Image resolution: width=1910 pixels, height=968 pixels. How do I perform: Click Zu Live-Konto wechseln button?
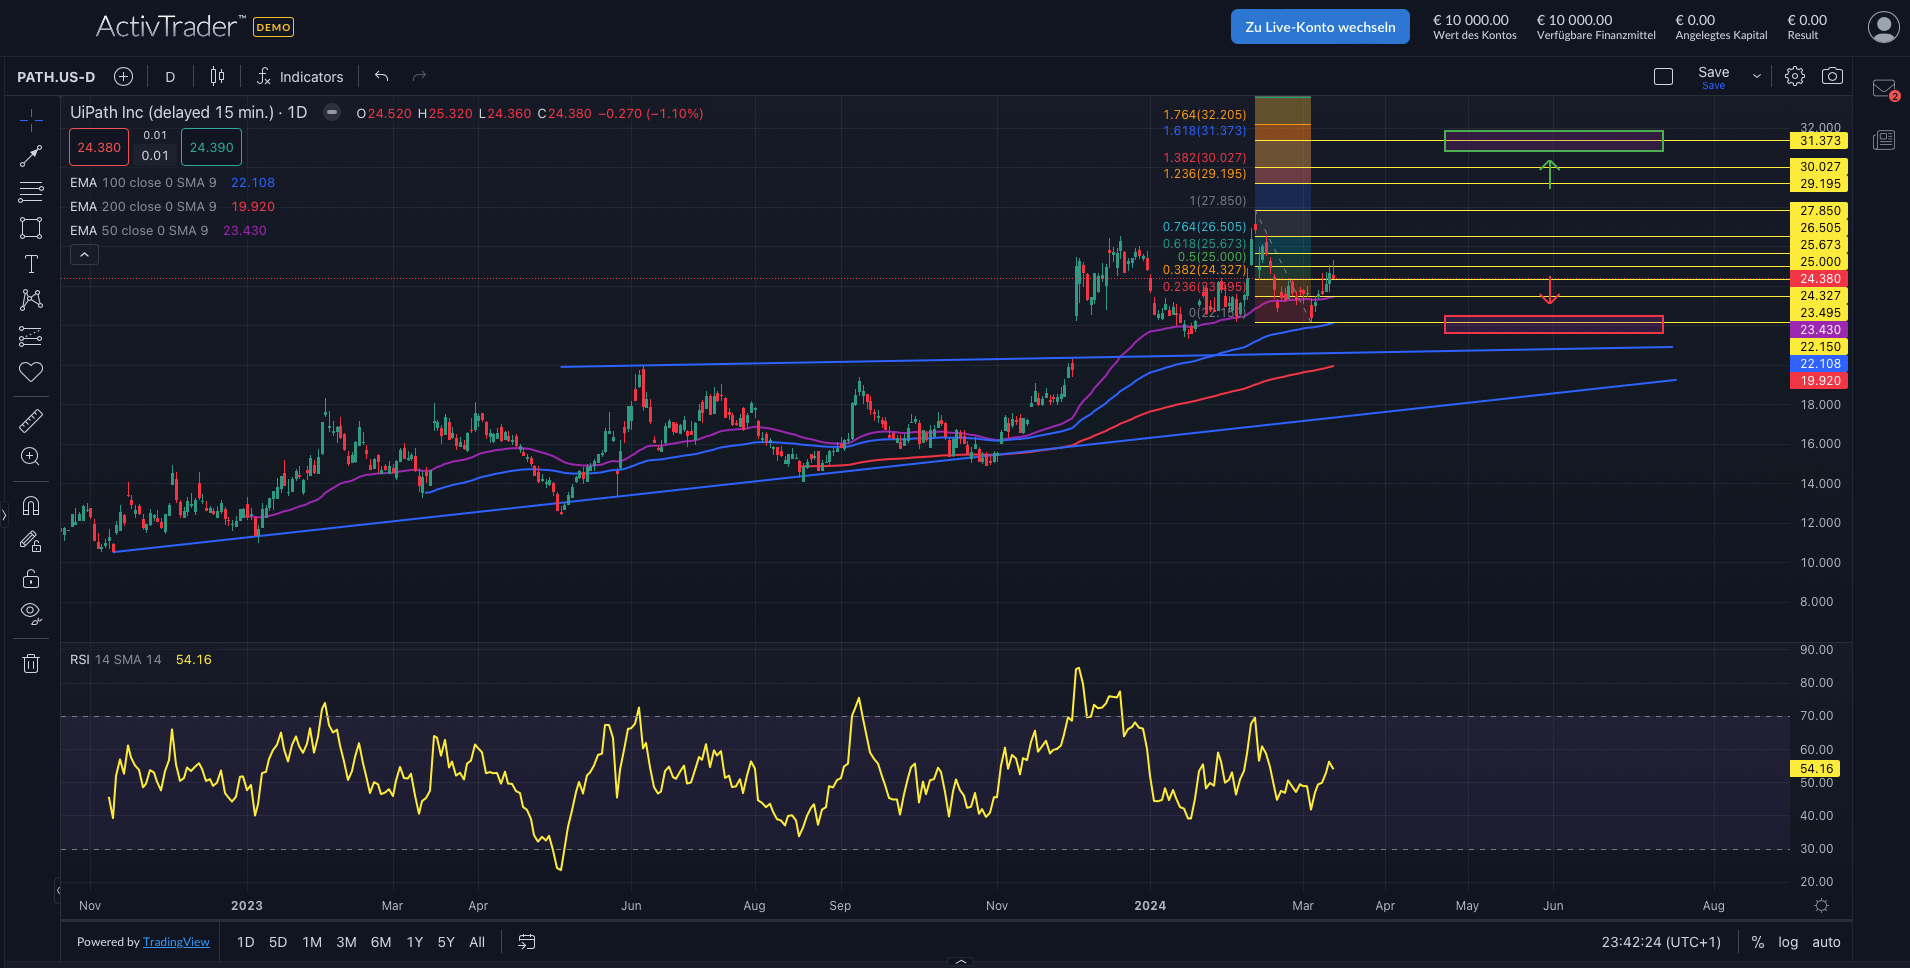pos(1320,27)
